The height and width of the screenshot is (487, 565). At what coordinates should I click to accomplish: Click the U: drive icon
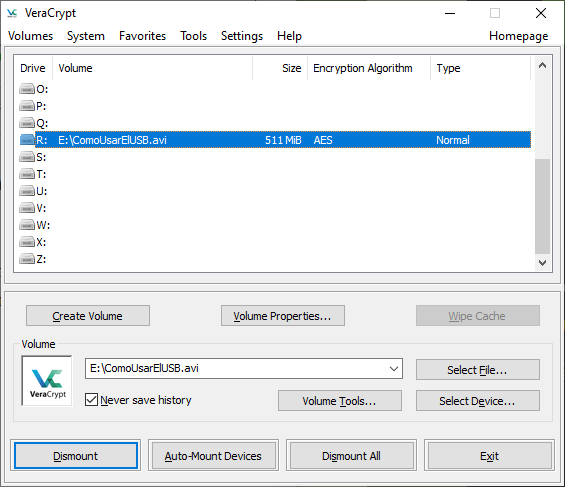tap(27, 191)
